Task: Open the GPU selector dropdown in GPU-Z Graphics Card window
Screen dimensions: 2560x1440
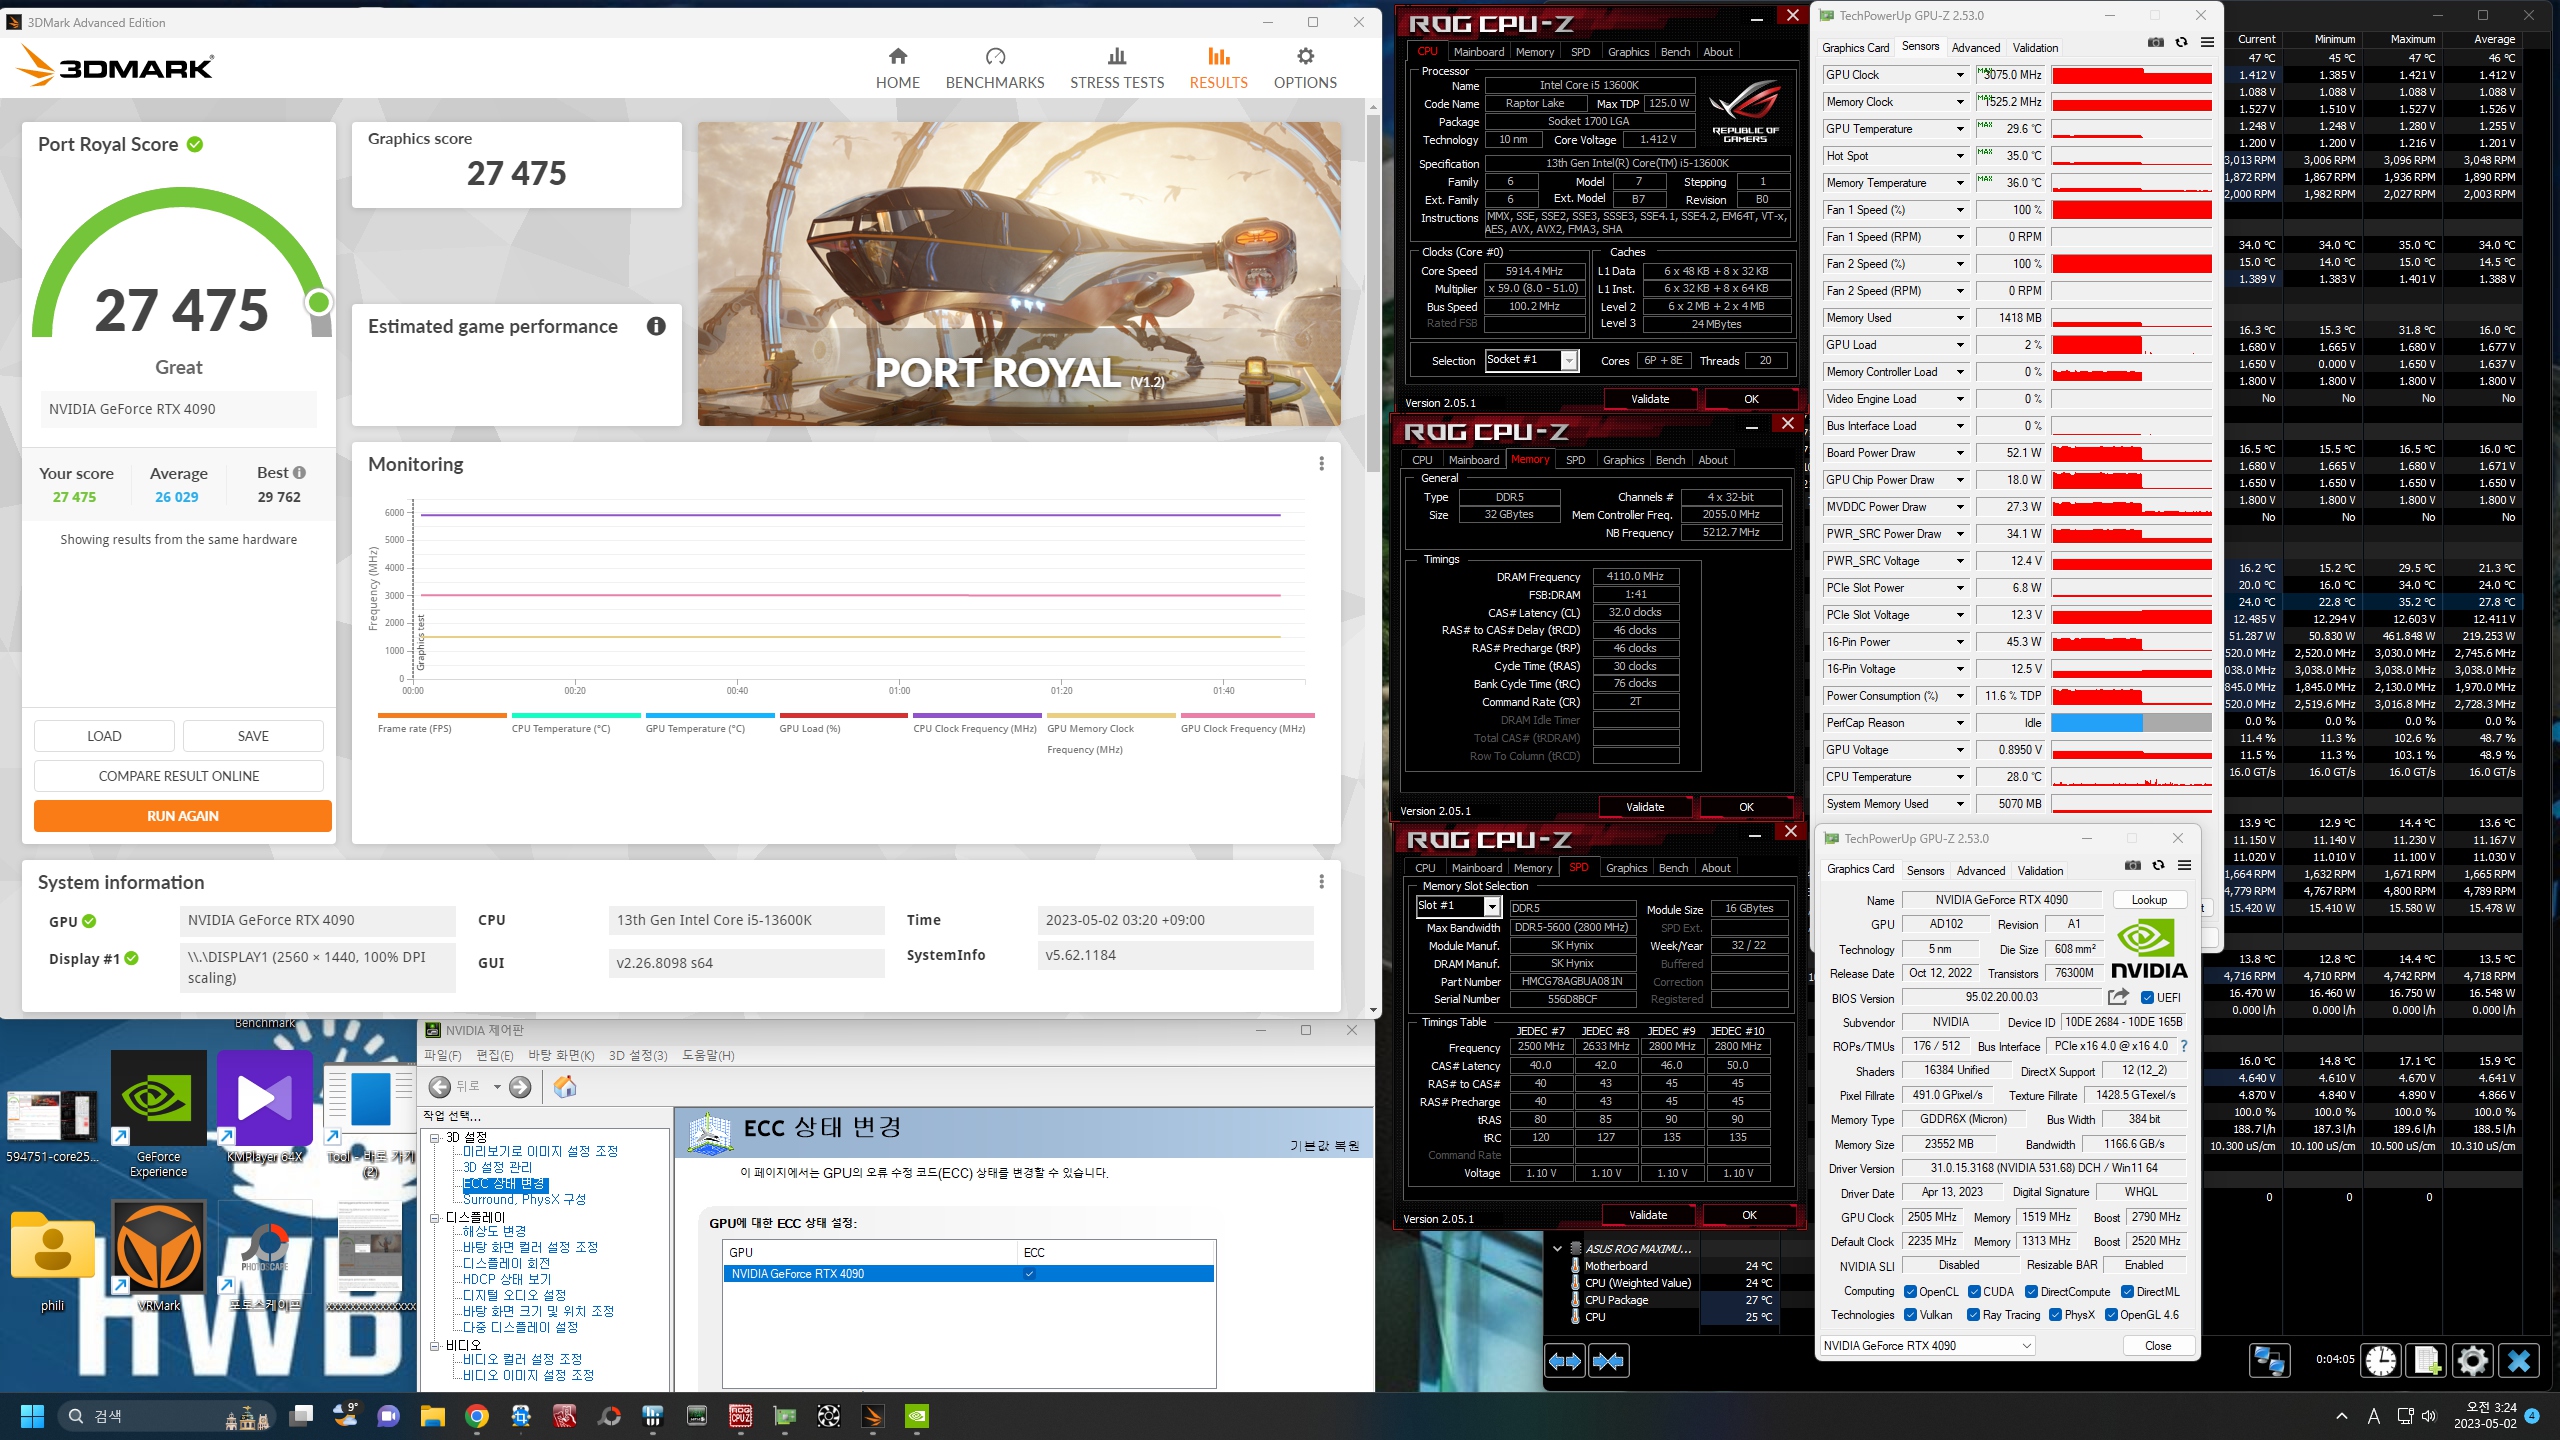Action: [1927, 1345]
